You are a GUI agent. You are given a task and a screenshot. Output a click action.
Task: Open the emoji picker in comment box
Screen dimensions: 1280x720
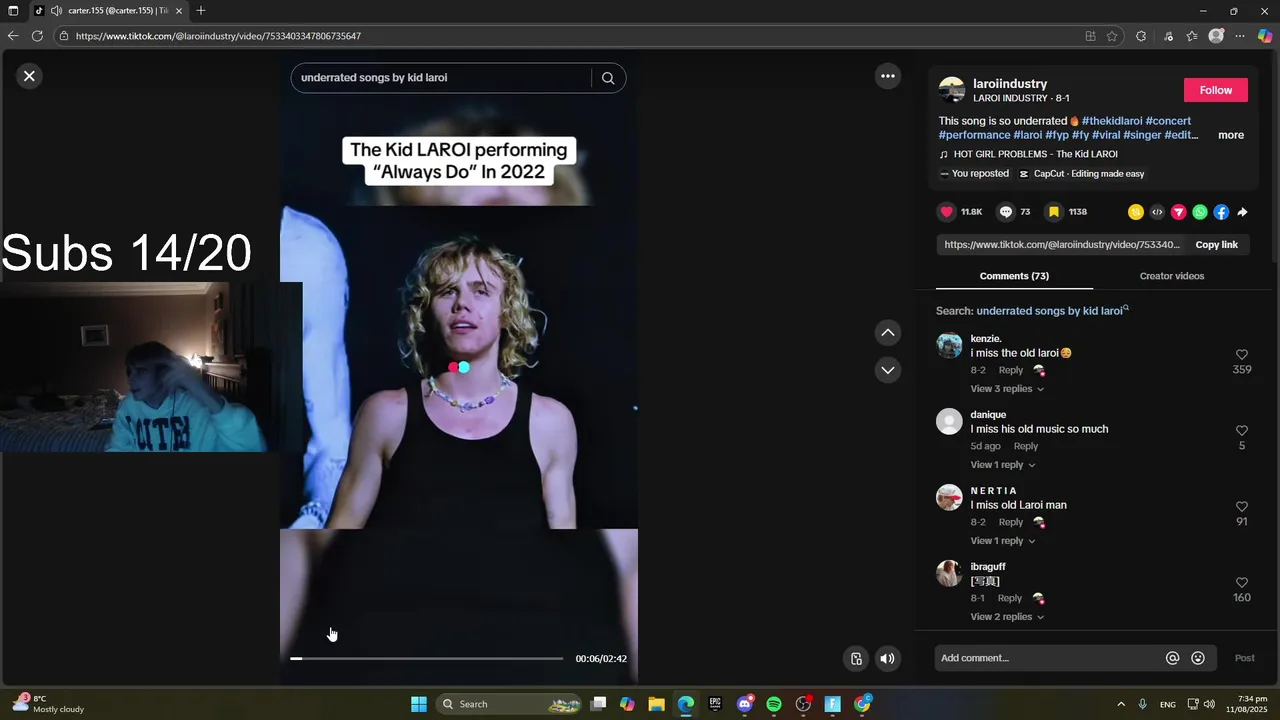tap(1198, 658)
